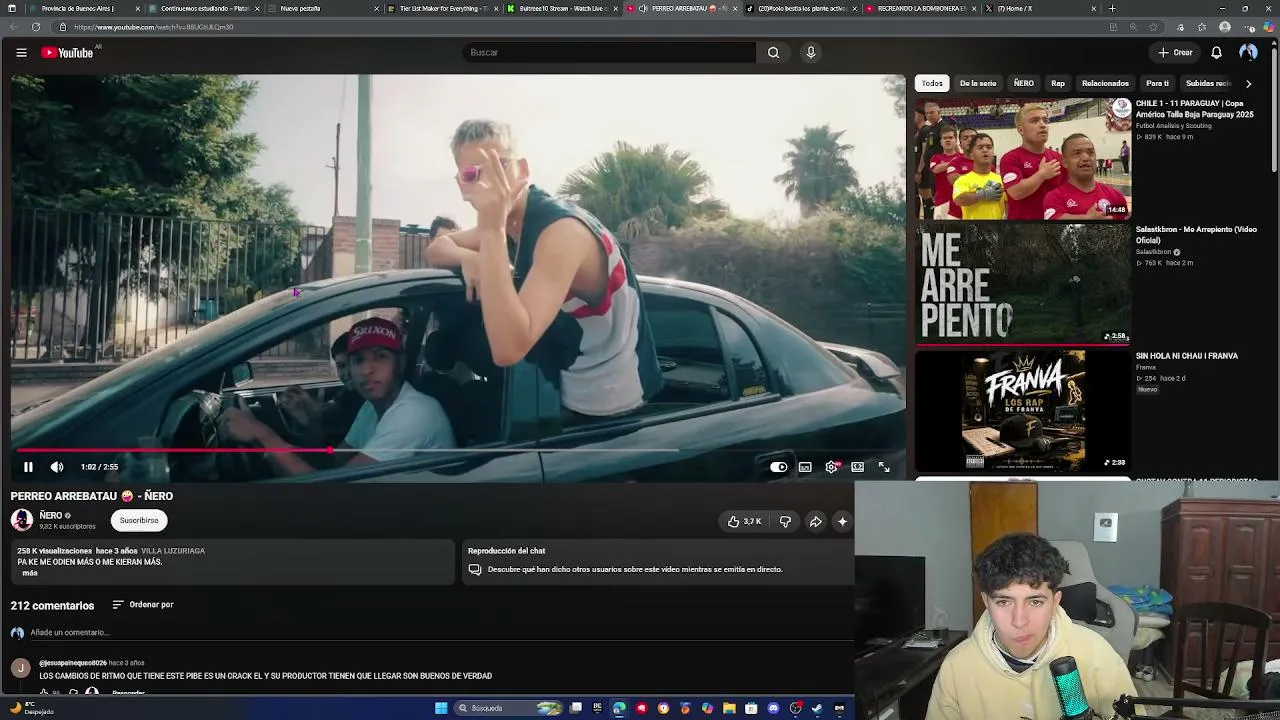The width and height of the screenshot is (1280, 720).
Task: Open the chat replay panel
Action: (x=659, y=560)
